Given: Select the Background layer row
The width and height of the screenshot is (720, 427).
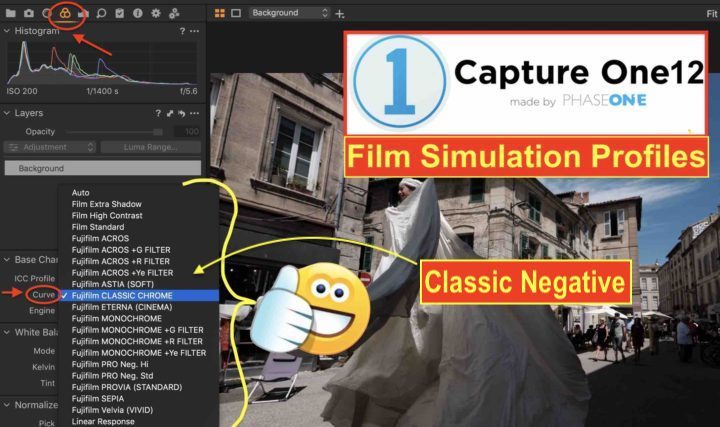Looking at the screenshot, I should pos(102,168).
